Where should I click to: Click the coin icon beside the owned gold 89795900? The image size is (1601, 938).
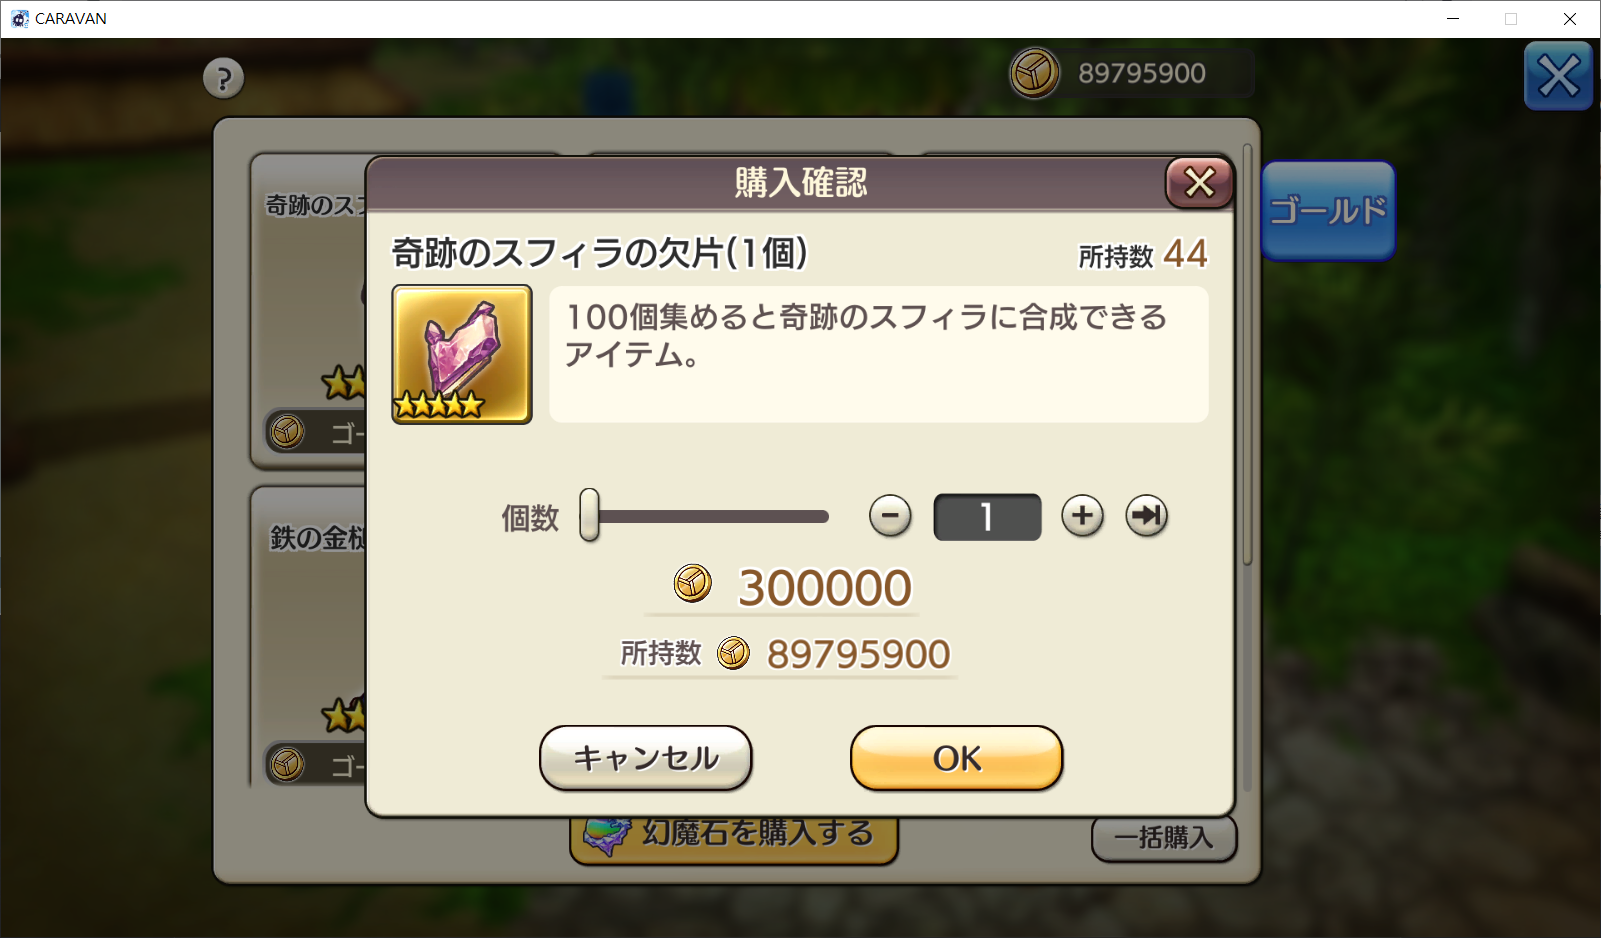(733, 653)
